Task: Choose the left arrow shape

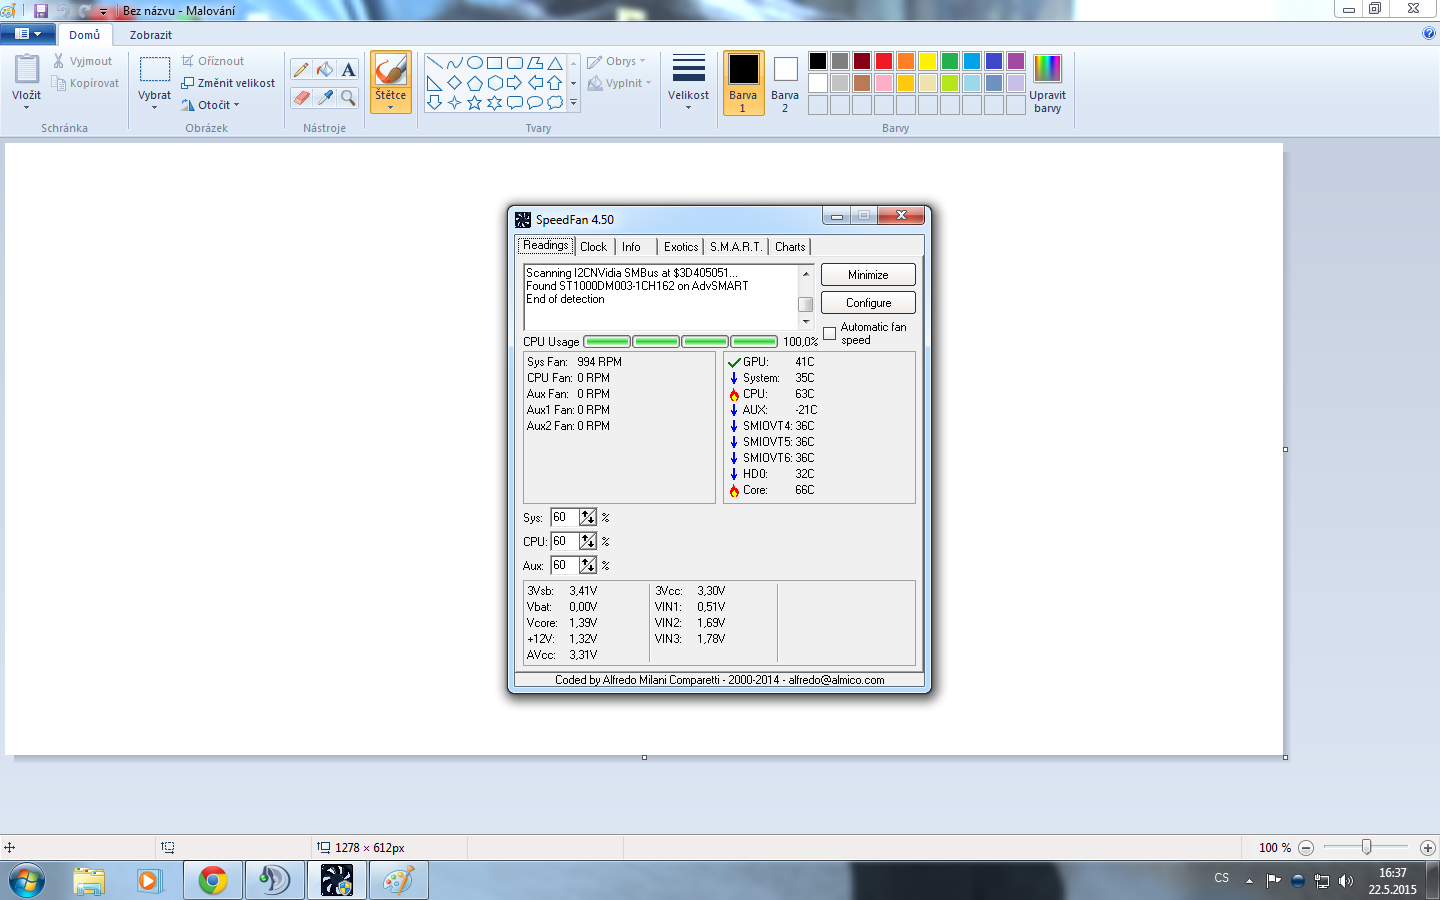Action: (x=534, y=83)
